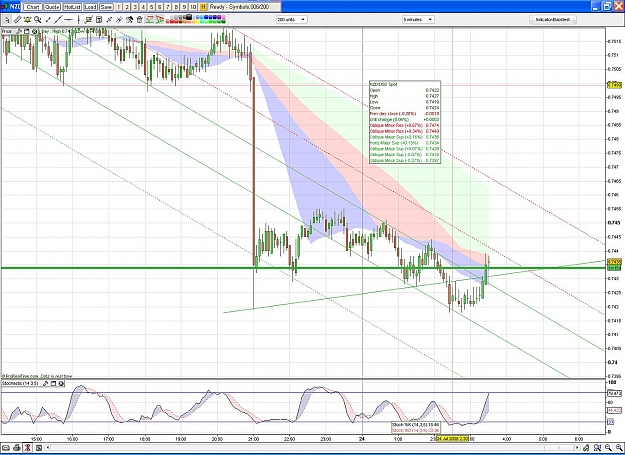The width and height of the screenshot is (625, 455).
Task: Switch to workspace tab 10
Action: (x=193, y=7)
